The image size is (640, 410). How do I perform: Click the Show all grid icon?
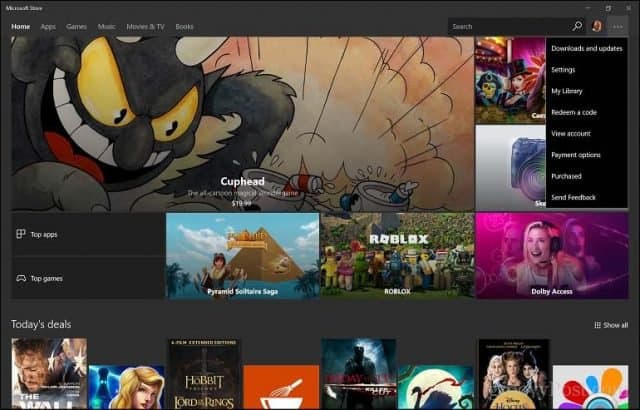point(597,325)
